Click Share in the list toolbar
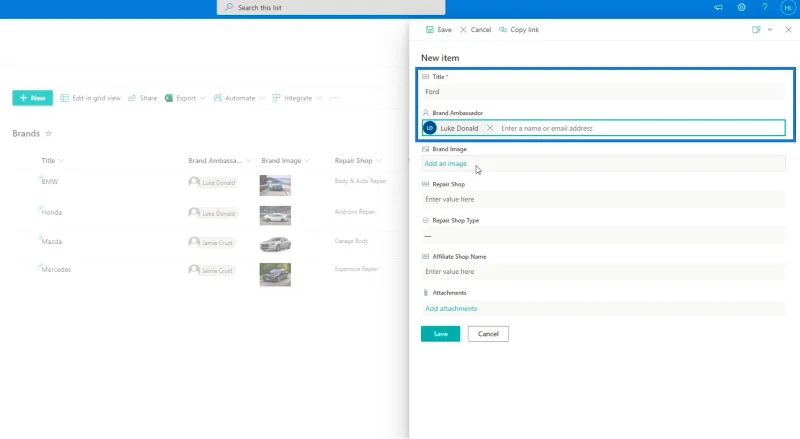The width and height of the screenshot is (800, 439). (x=142, y=98)
